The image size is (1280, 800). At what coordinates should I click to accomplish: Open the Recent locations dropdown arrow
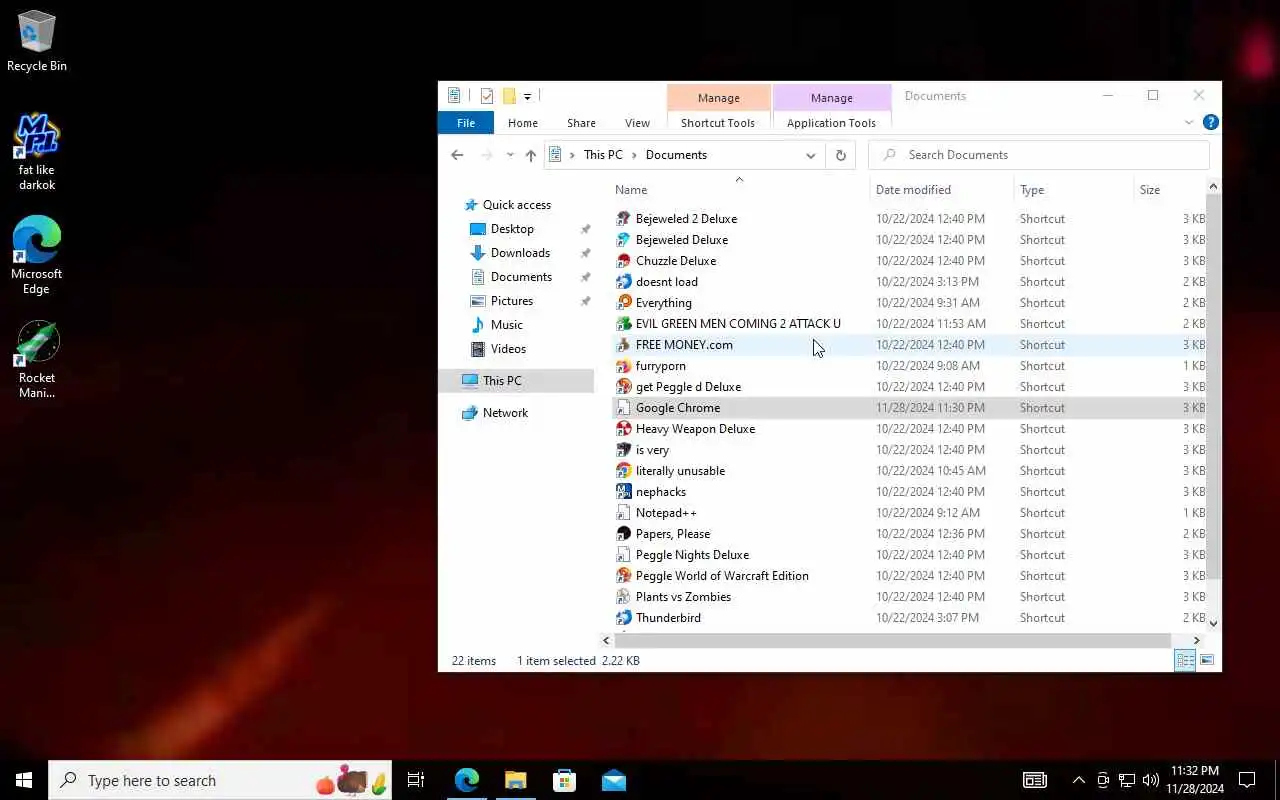[x=510, y=155]
